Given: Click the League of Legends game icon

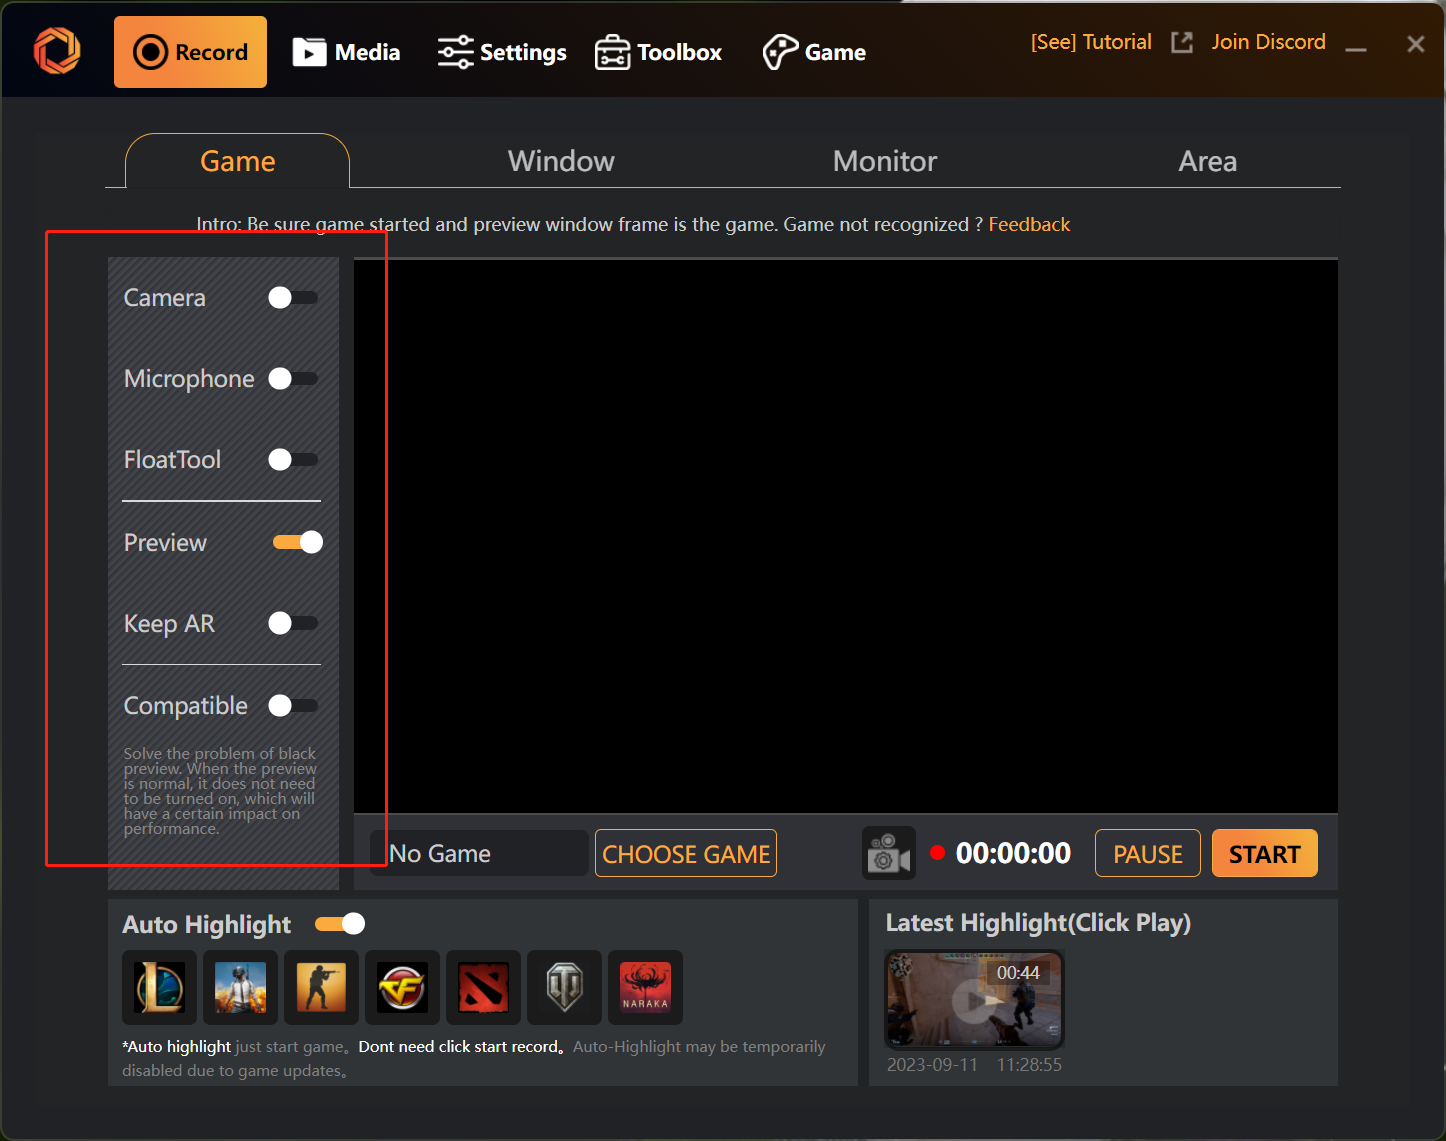Looking at the screenshot, I should click(x=159, y=987).
